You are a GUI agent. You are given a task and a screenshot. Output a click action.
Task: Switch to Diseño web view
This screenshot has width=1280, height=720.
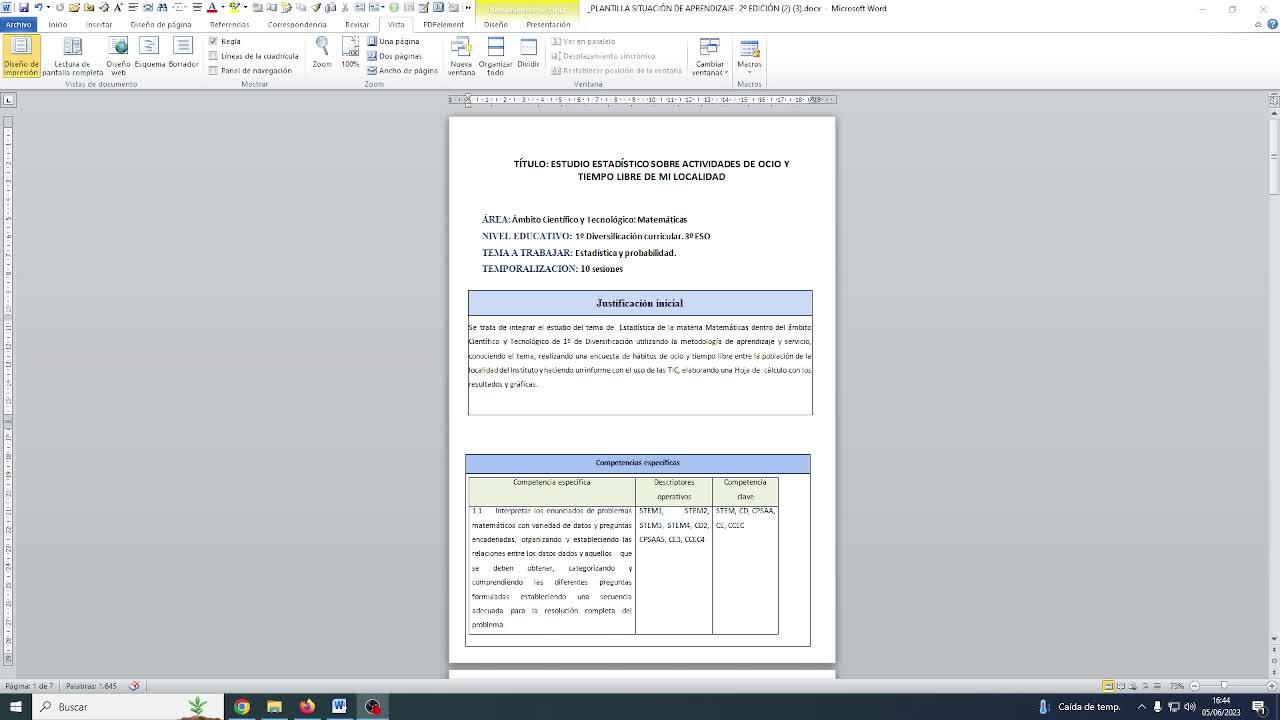[x=118, y=56]
